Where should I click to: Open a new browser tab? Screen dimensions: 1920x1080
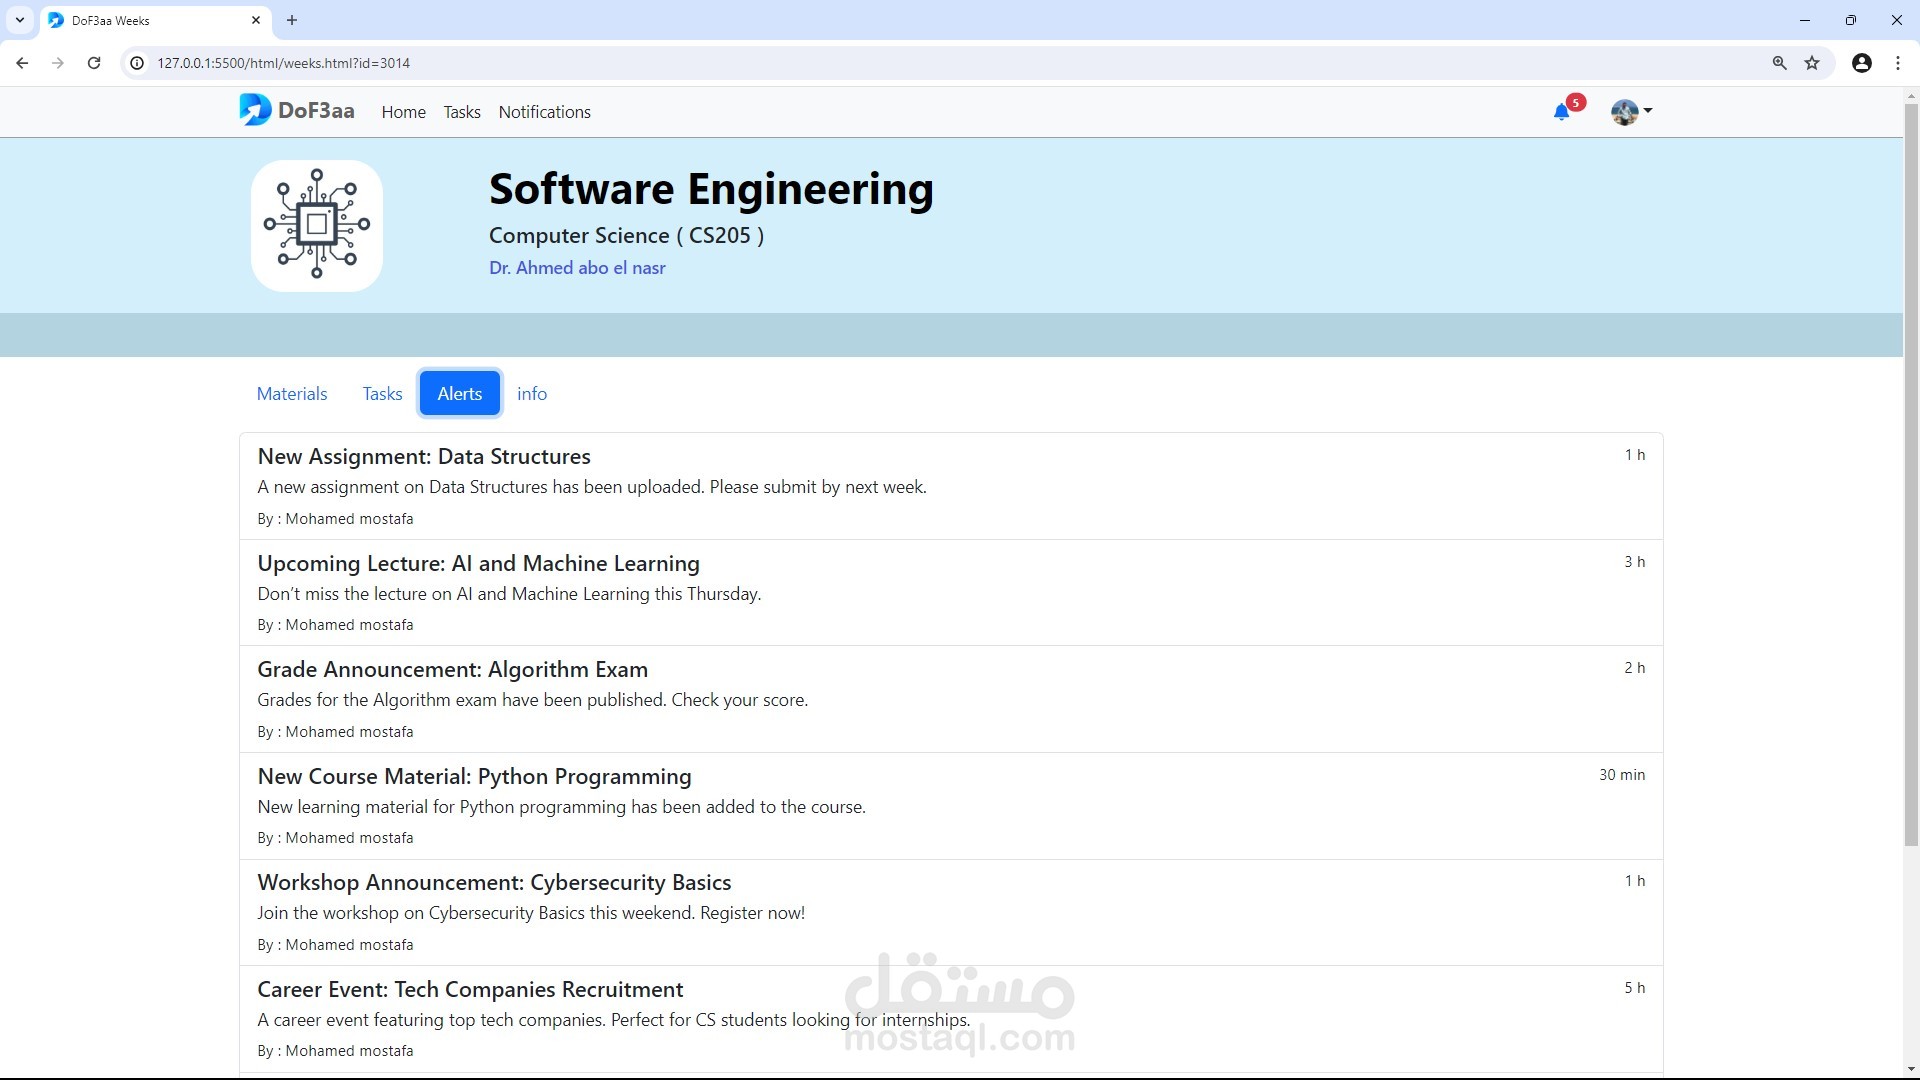[292, 20]
